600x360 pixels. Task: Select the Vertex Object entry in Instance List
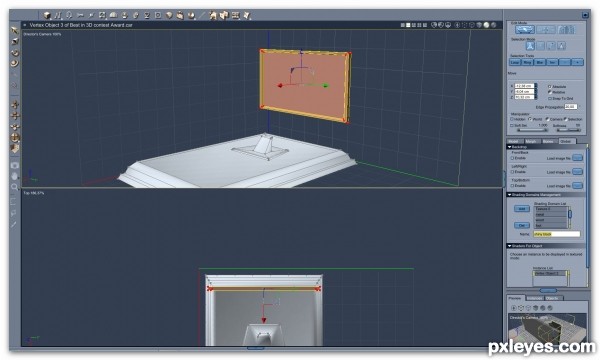coord(550,274)
